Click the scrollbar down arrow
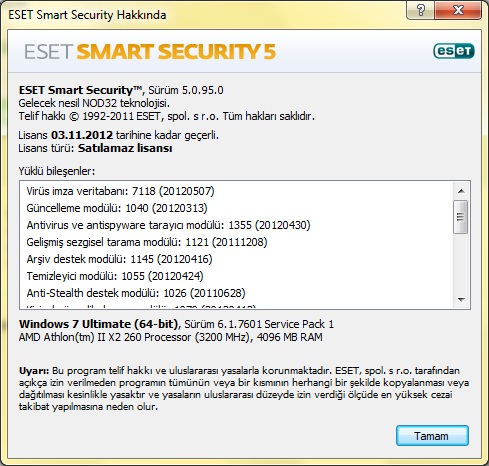The height and width of the screenshot is (466, 489). (x=461, y=299)
